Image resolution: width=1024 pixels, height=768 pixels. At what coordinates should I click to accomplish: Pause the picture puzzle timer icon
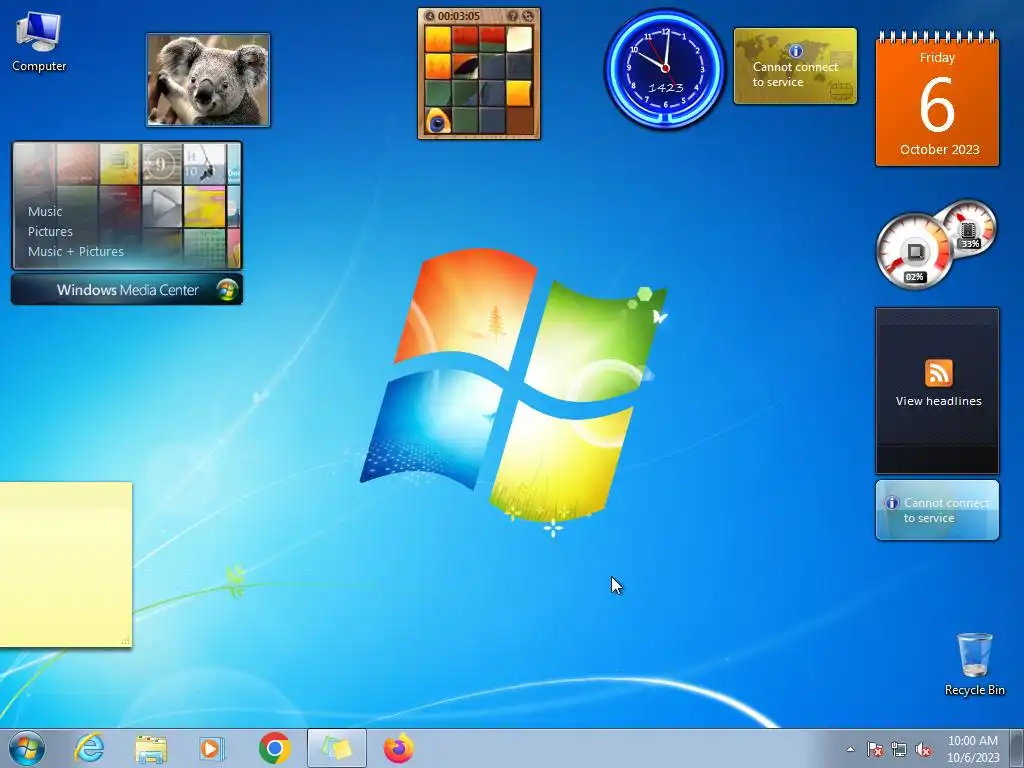pyautogui.click(x=430, y=16)
